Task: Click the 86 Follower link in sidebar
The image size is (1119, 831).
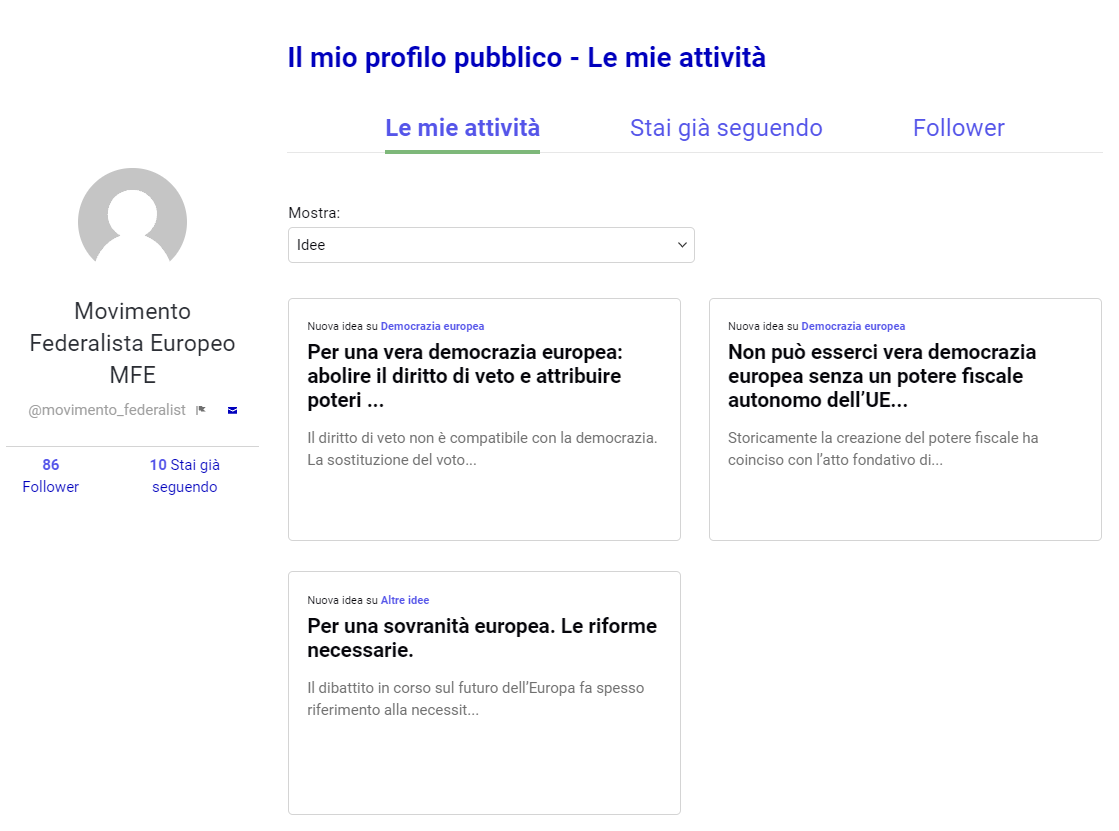Action: pos(51,475)
